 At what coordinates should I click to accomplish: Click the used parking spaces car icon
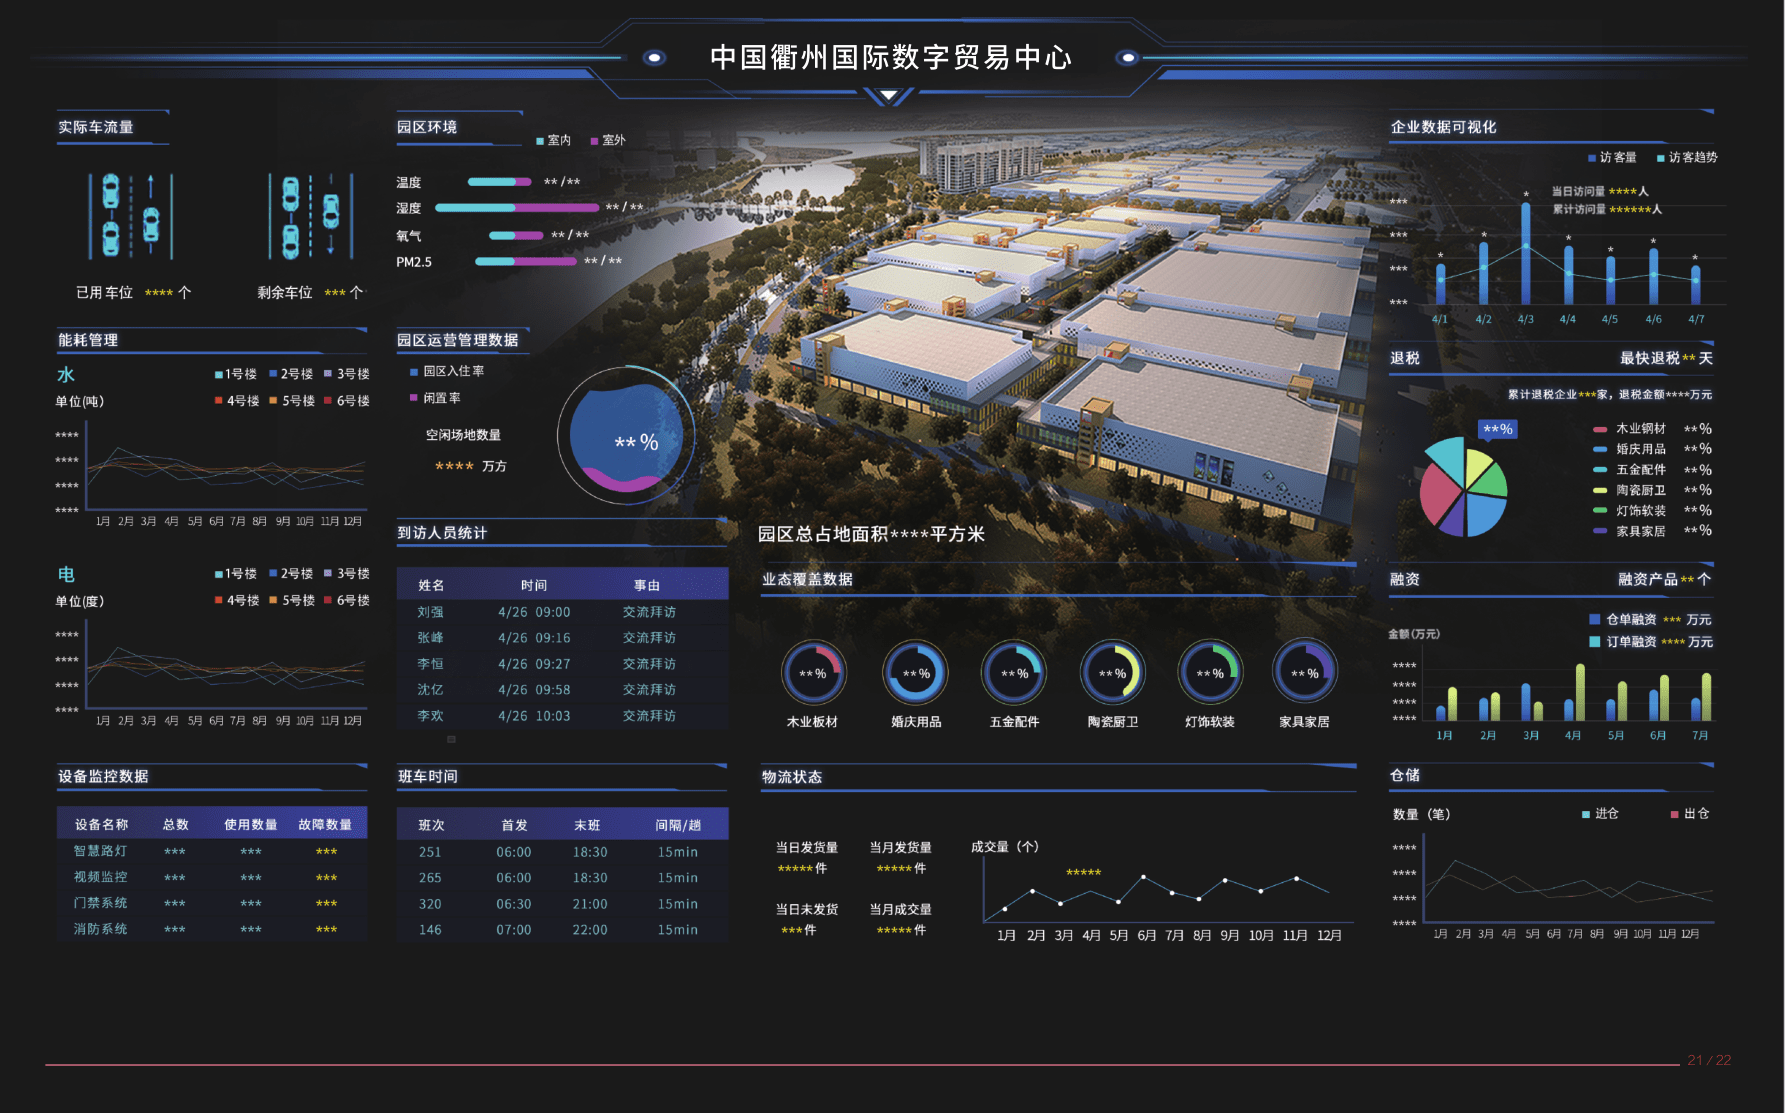130,216
